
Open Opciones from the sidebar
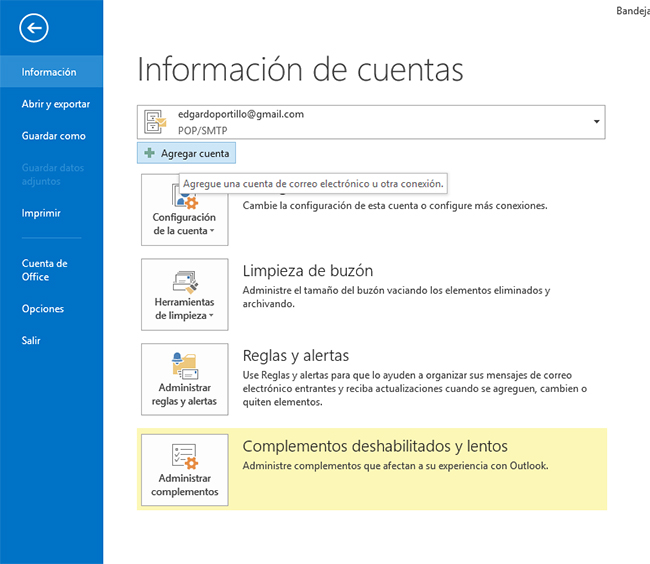pyautogui.click(x=43, y=309)
